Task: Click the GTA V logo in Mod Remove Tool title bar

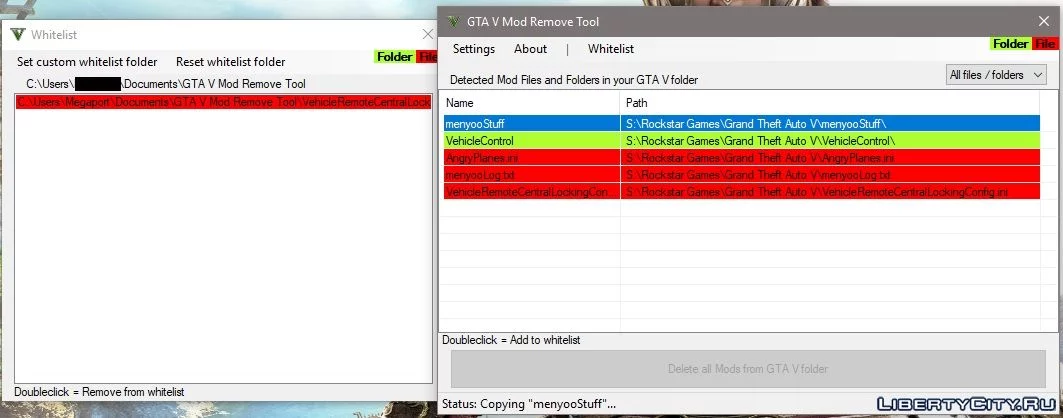Action: pos(454,22)
